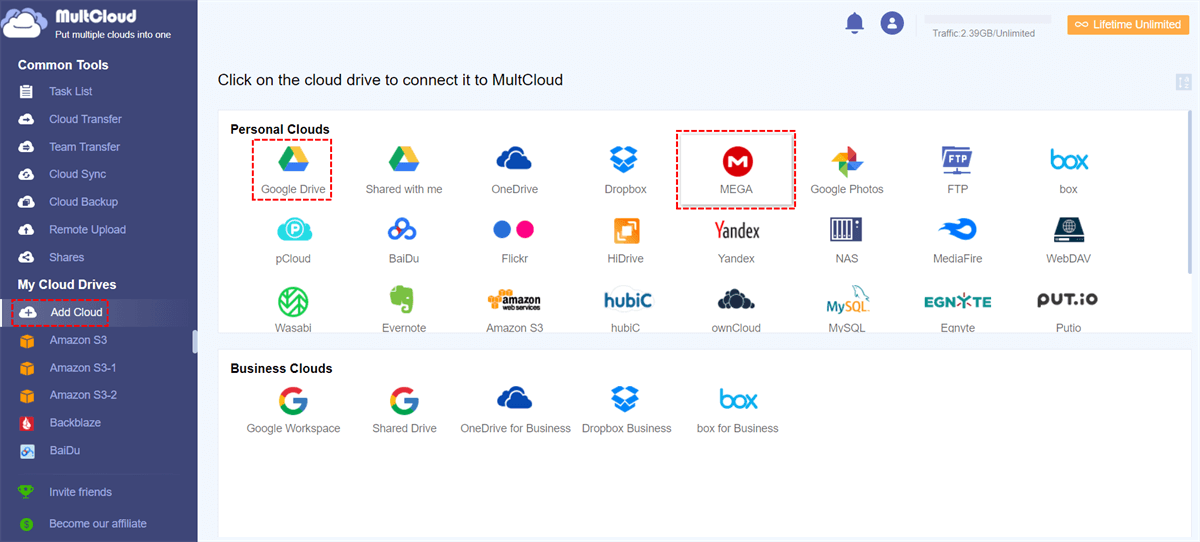Open the notifications bell
Viewport: 1200px width, 542px height.
click(854, 23)
